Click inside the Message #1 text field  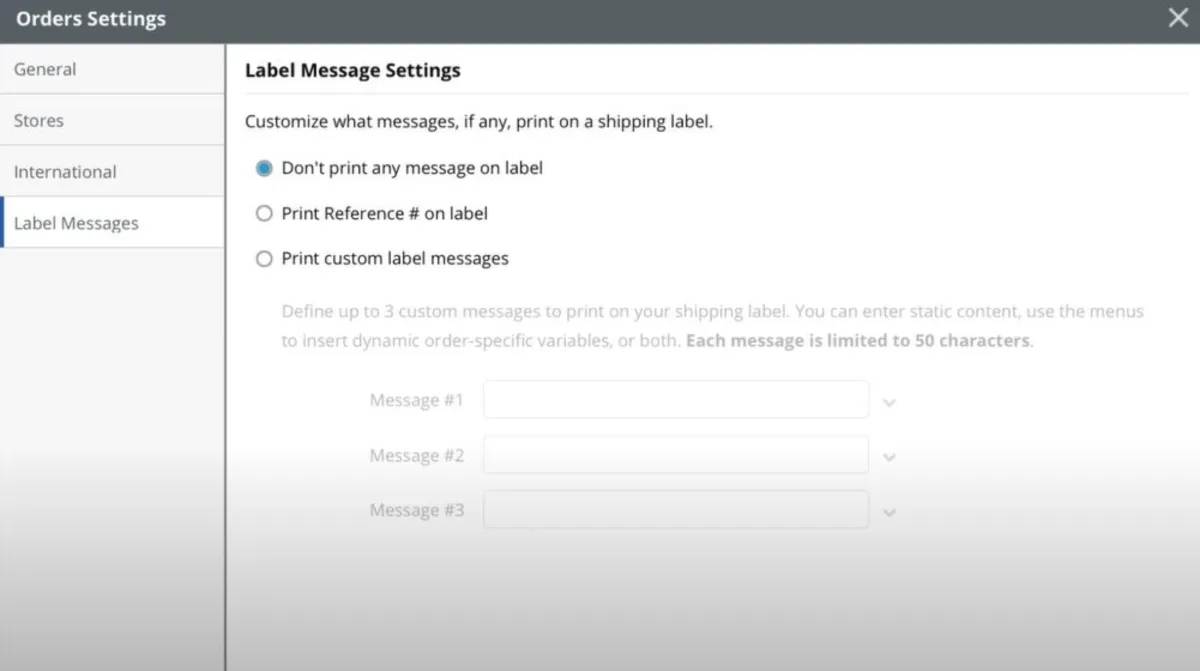tap(676, 400)
